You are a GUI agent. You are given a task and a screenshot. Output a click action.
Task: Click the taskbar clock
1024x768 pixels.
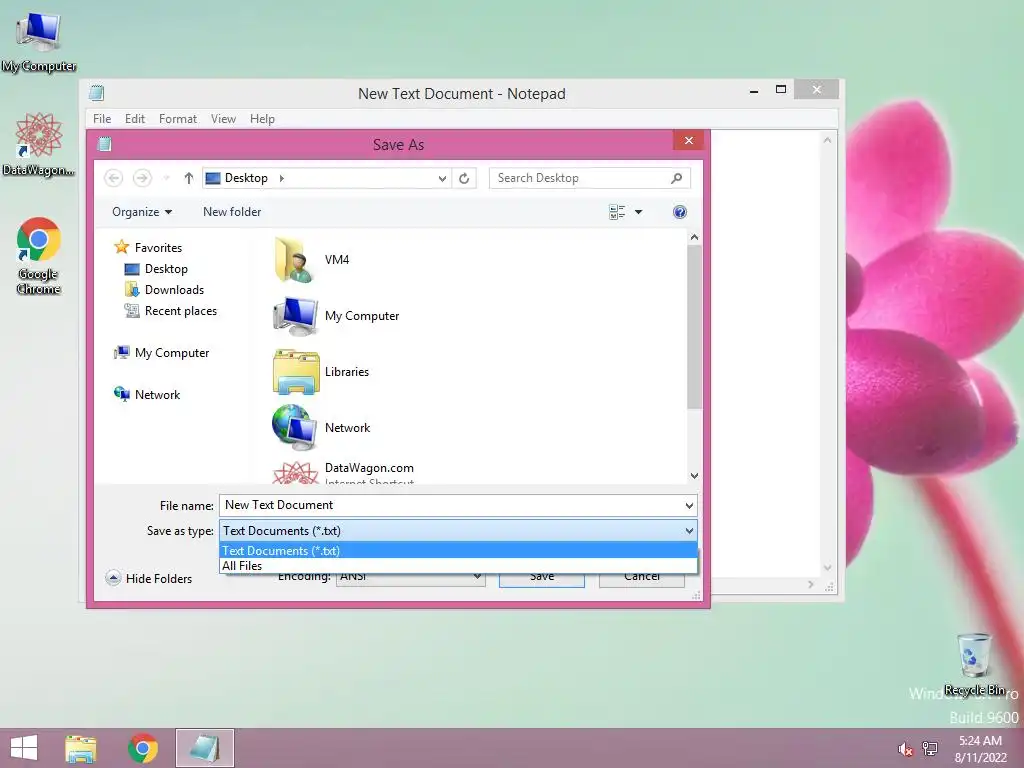[x=980, y=749]
